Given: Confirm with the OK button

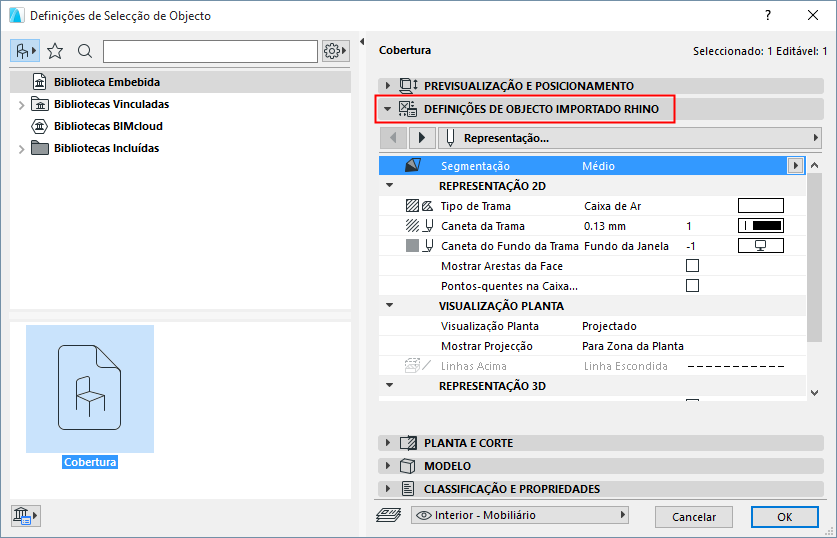Looking at the screenshot, I should (784, 517).
